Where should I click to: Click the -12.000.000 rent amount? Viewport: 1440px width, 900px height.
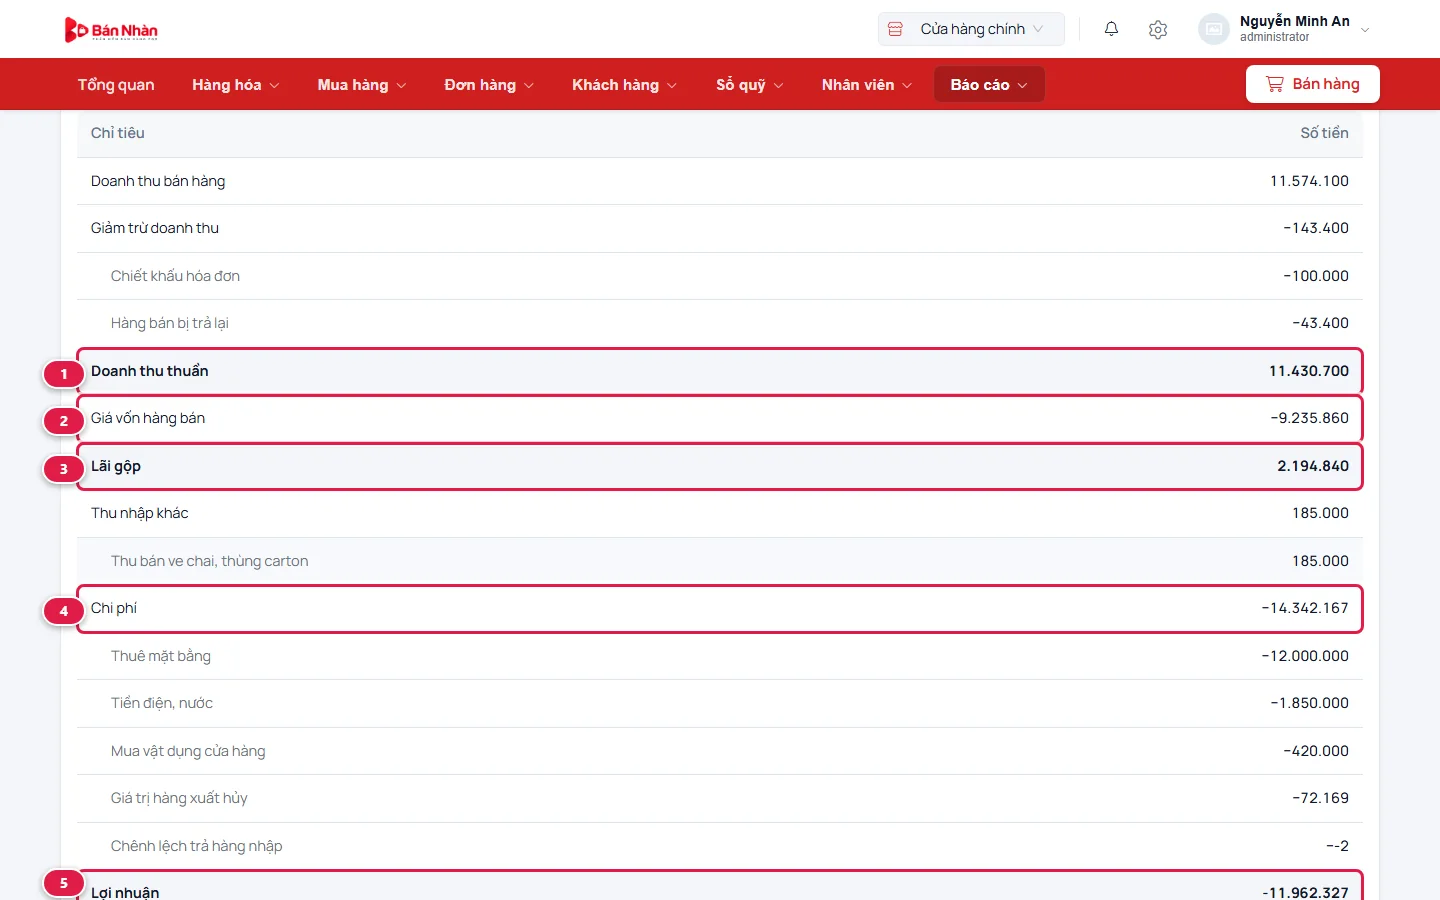pyautogui.click(x=1305, y=656)
